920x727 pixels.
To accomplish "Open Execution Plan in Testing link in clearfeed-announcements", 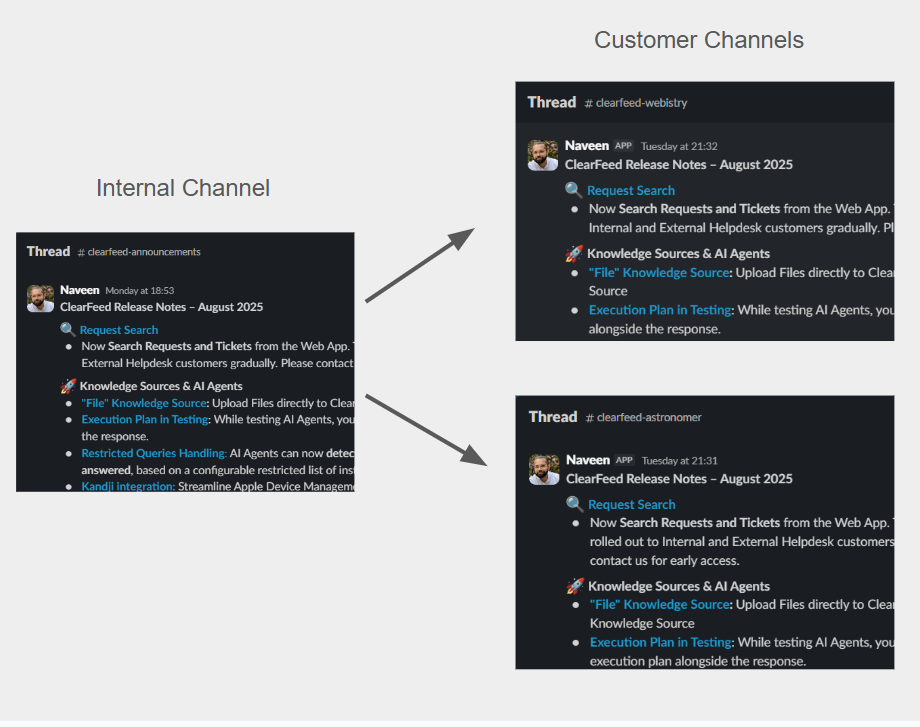I will [x=145, y=420].
